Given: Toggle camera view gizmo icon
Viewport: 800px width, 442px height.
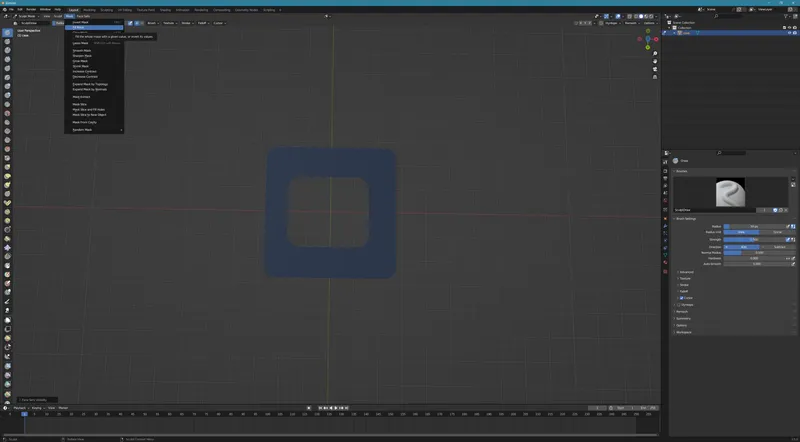Looking at the screenshot, I should [x=655, y=69].
